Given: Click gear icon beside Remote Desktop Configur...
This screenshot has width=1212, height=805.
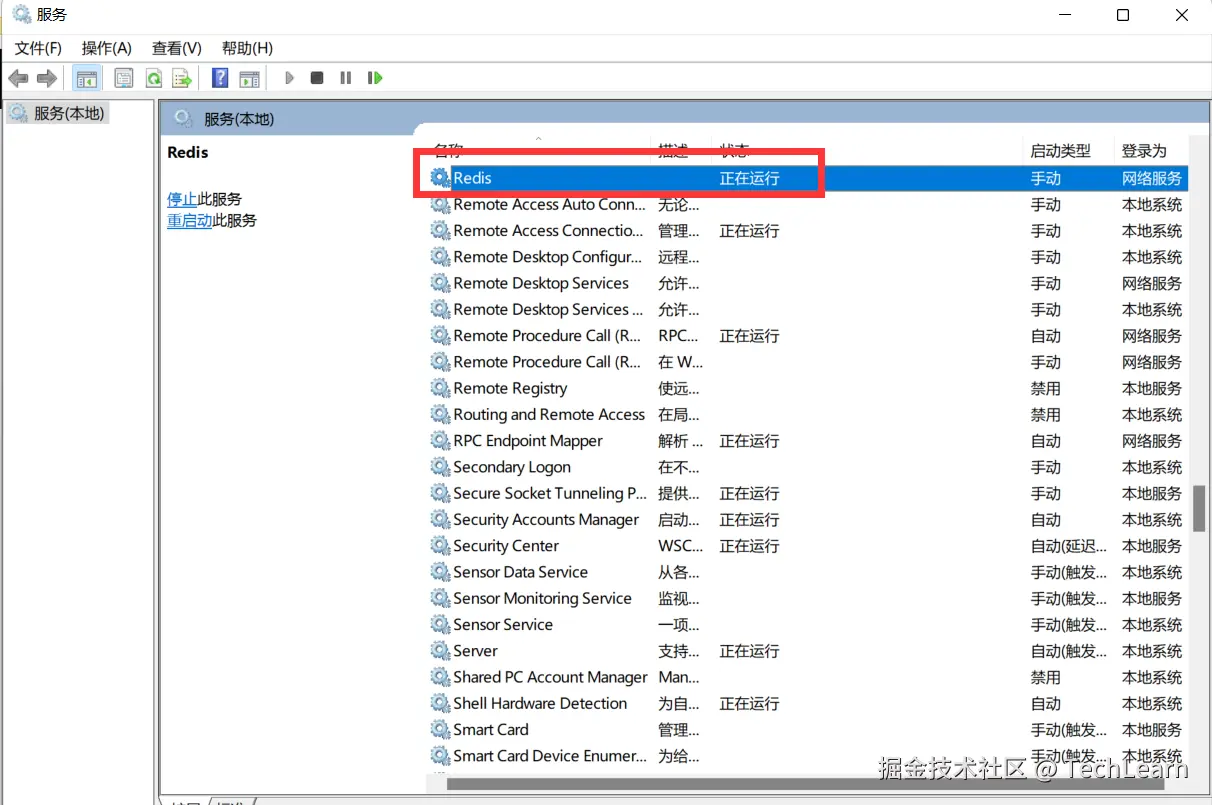Looking at the screenshot, I should (440, 257).
